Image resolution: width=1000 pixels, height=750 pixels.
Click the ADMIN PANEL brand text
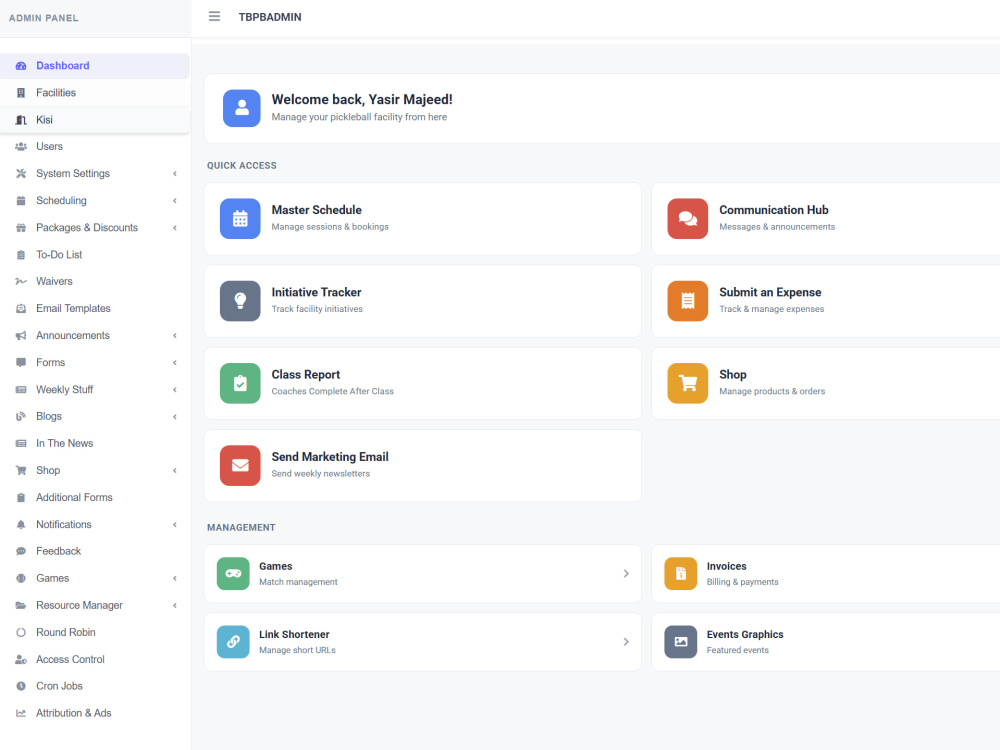click(43, 18)
